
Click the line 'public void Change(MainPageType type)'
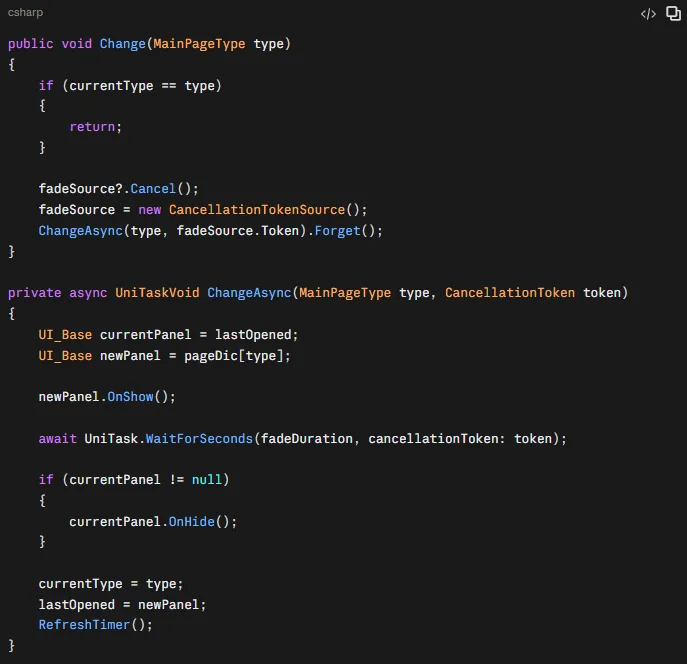tap(149, 44)
